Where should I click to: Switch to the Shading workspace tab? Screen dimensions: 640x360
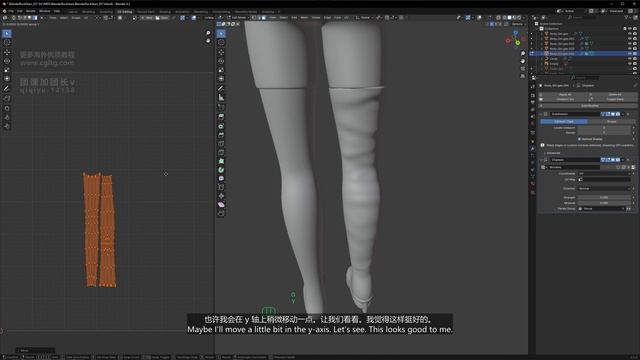point(165,11)
